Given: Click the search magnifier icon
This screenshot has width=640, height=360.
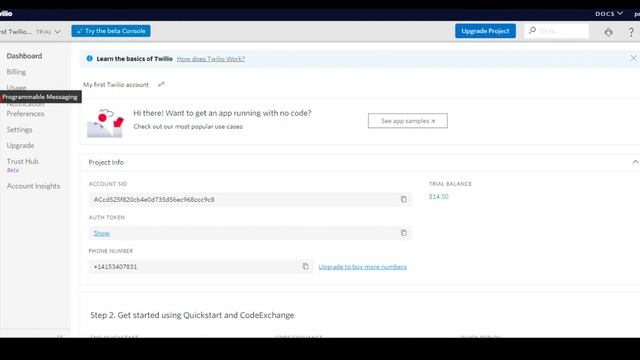Looking at the screenshot, I should click(x=532, y=31).
